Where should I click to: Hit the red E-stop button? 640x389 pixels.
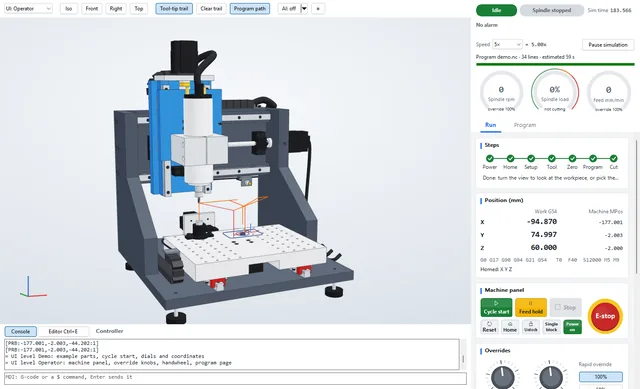pyautogui.click(x=605, y=316)
